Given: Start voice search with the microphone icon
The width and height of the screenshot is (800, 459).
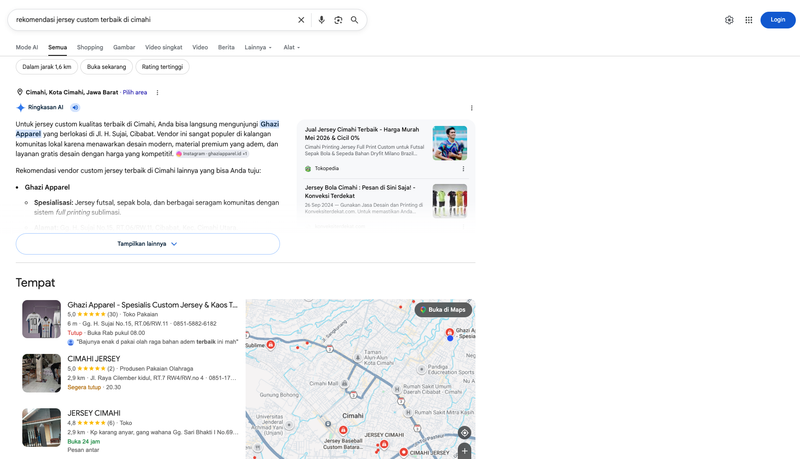Looking at the screenshot, I should click(x=321, y=20).
